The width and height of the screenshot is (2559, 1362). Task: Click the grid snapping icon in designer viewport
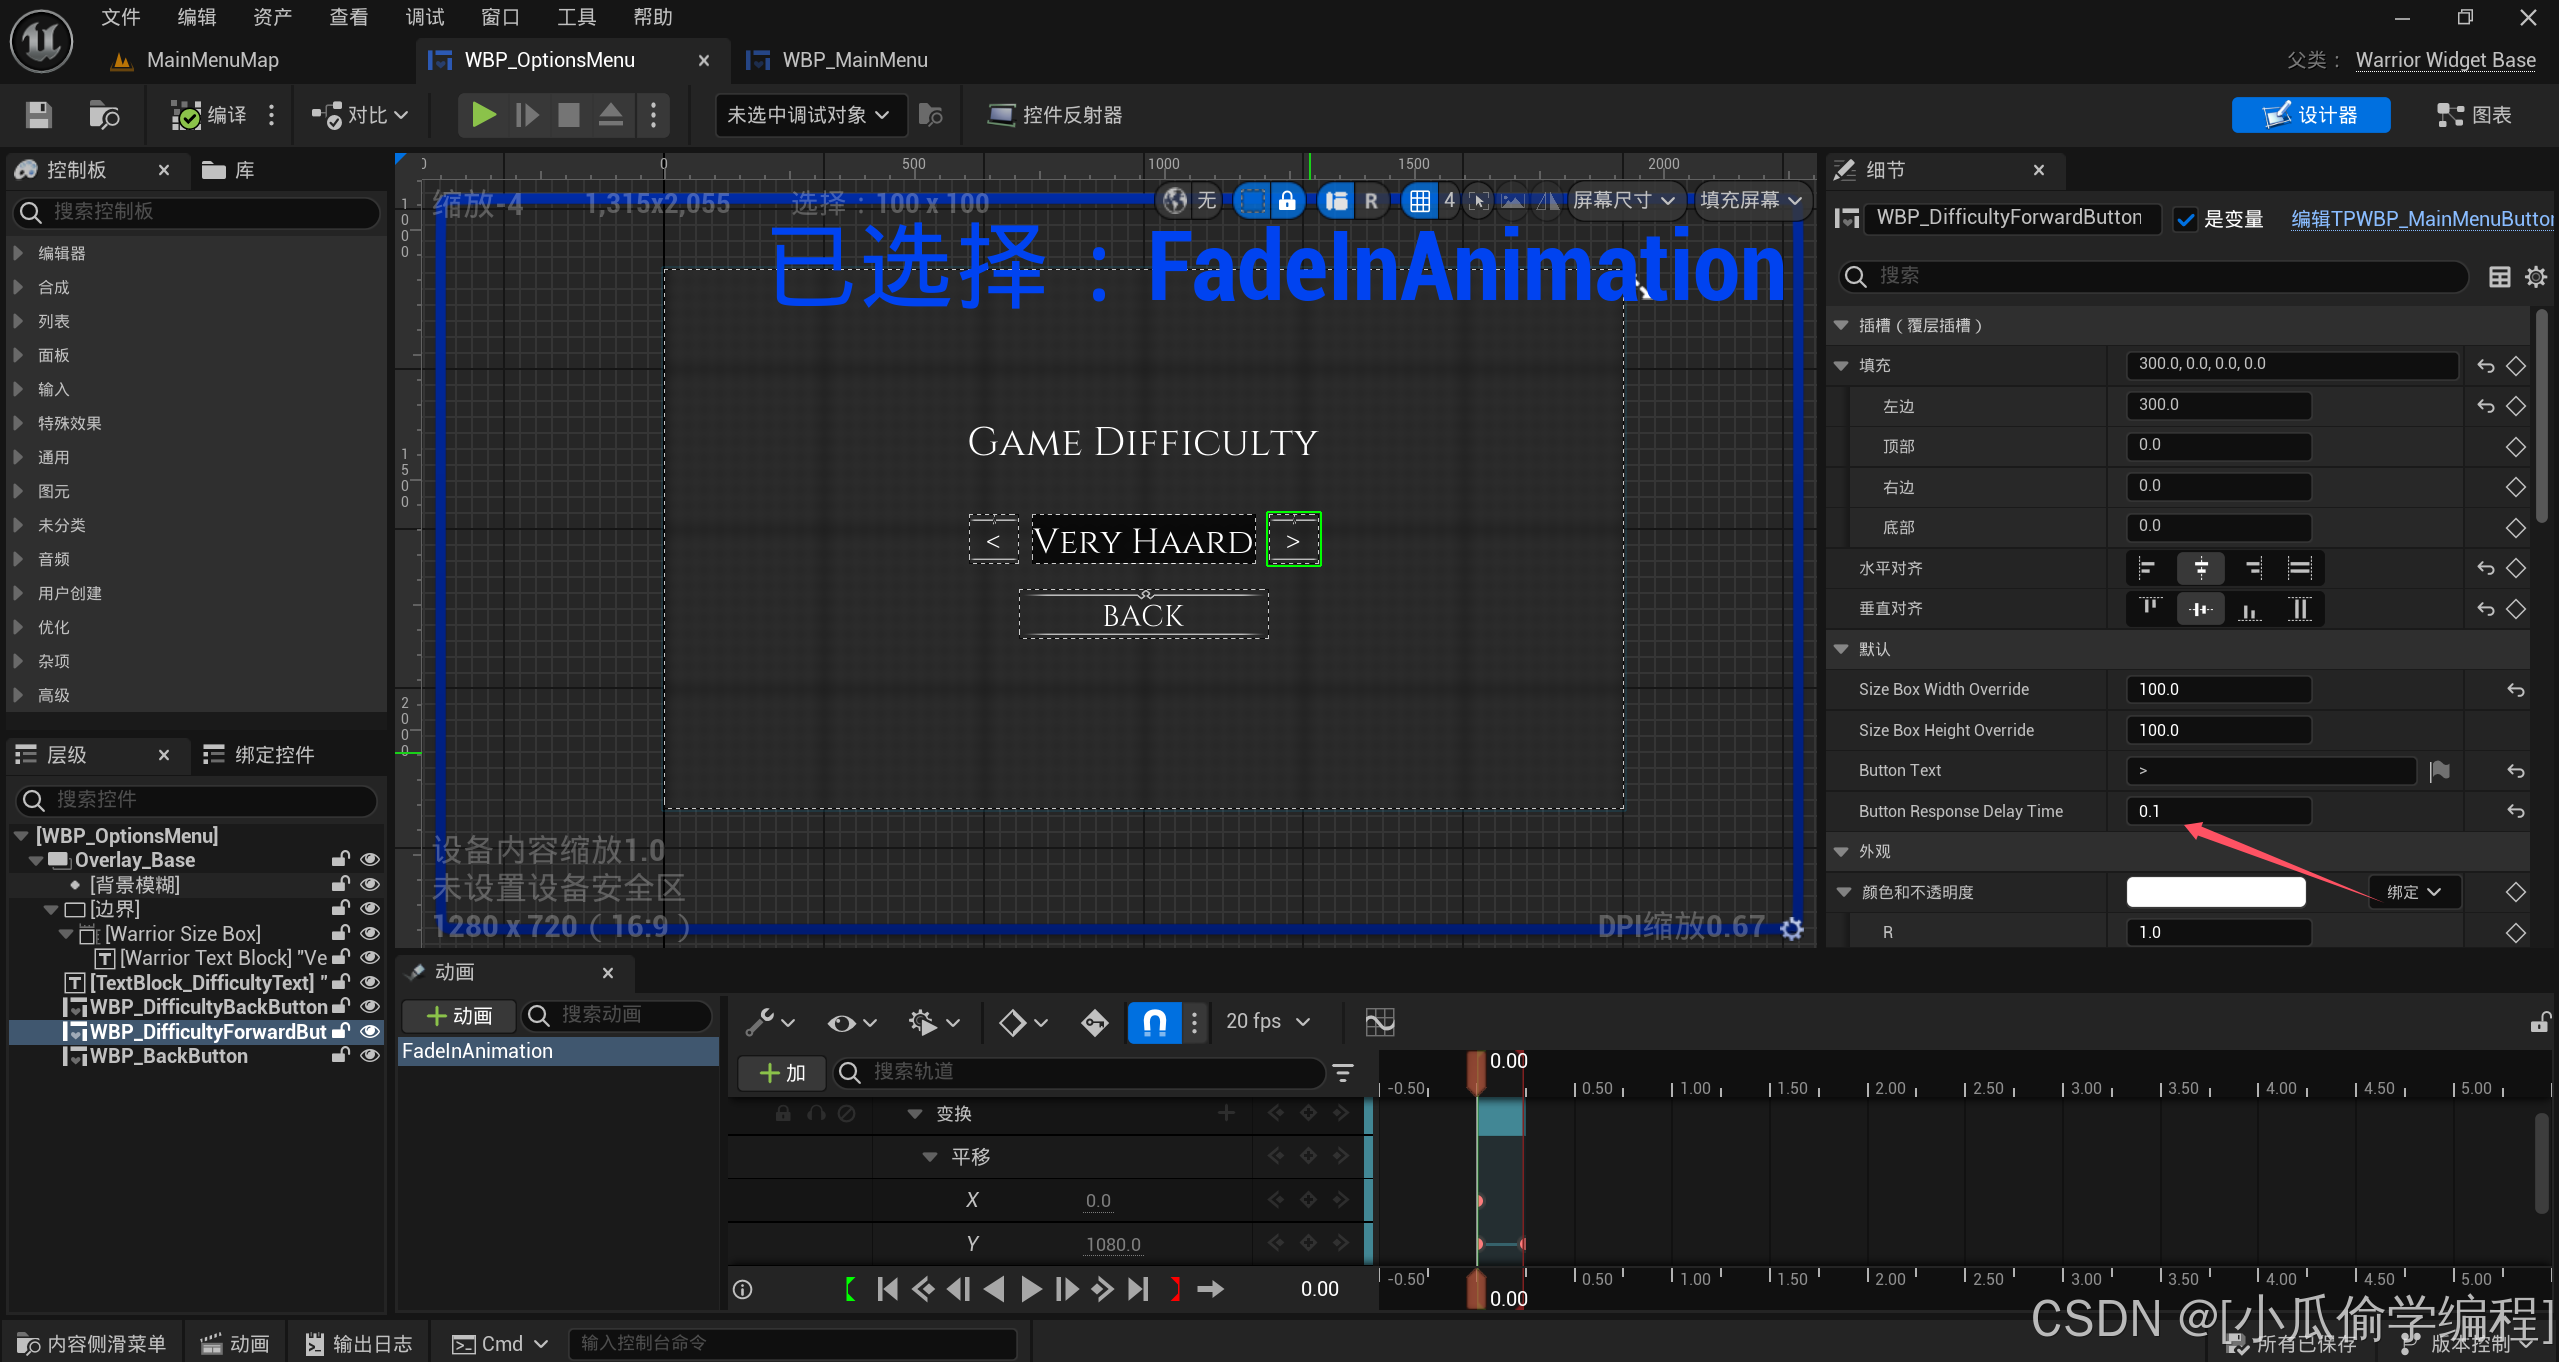click(x=1419, y=201)
